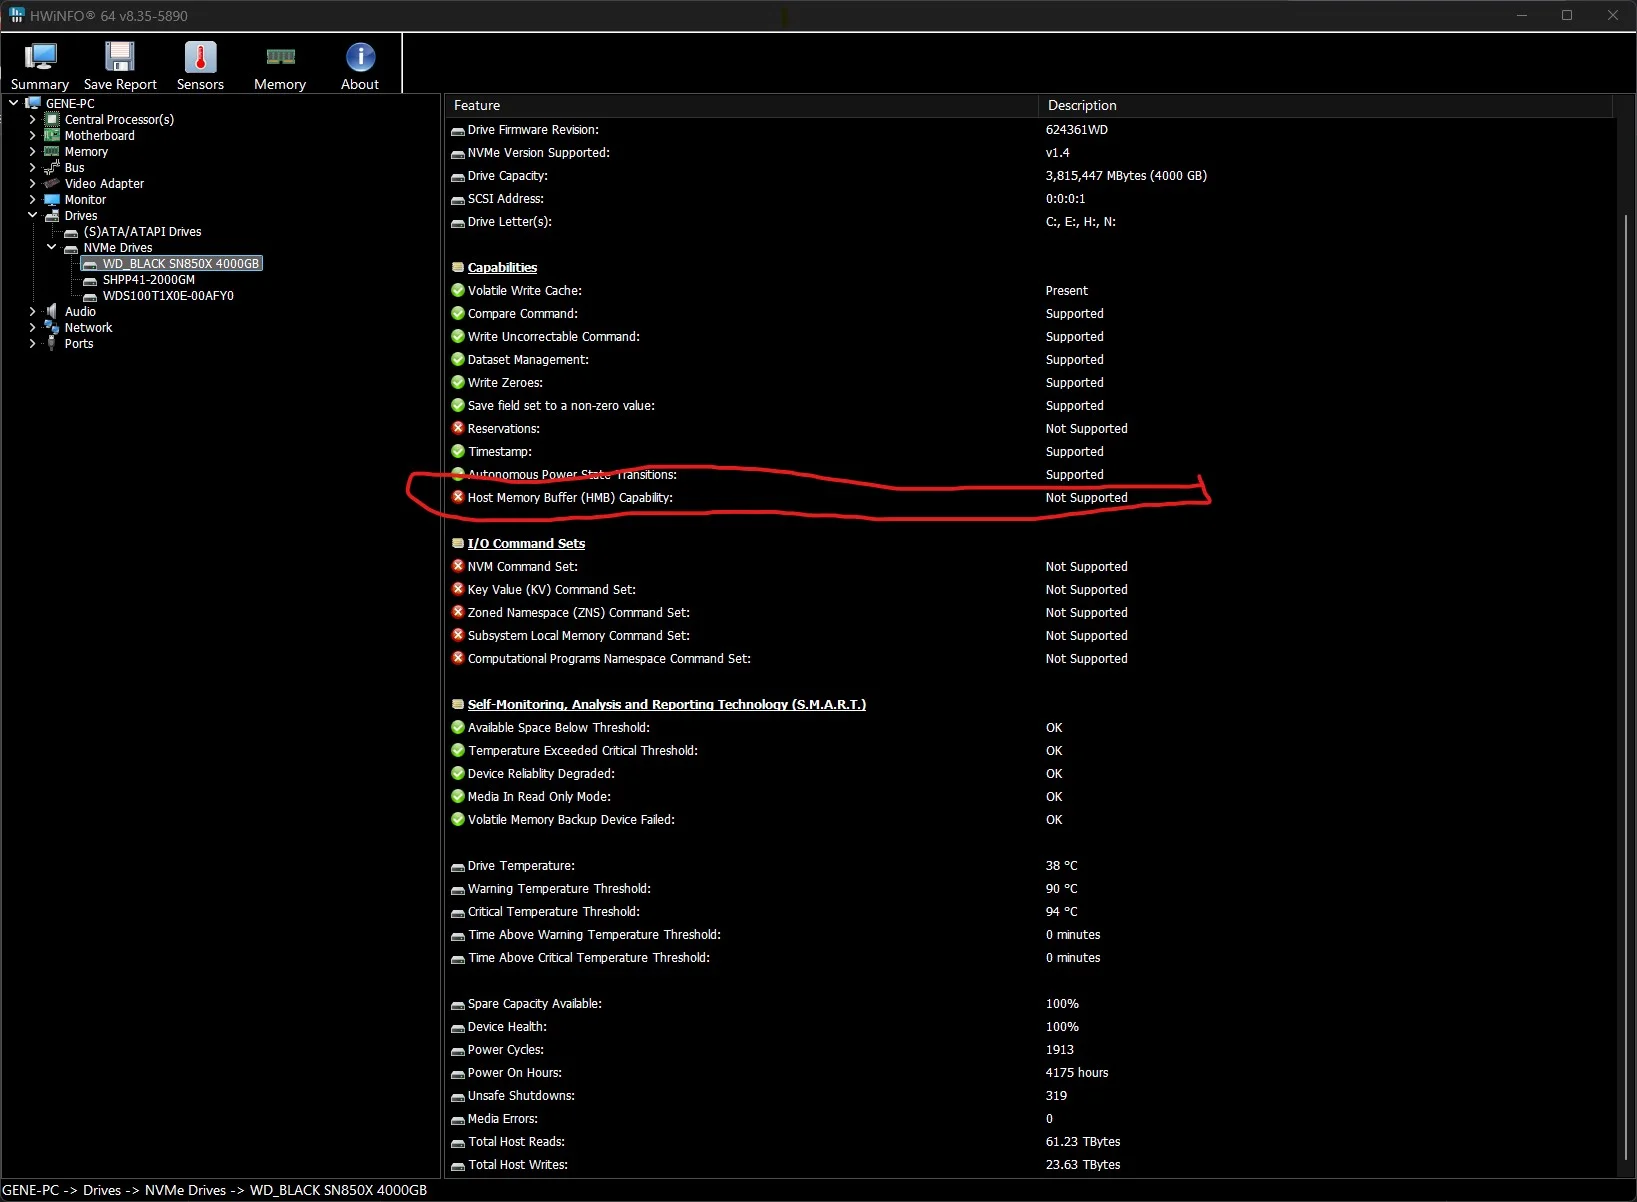The image size is (1637, 1202).
Task: Expand the Memory tree node
Action: pyautogui.click(x=33, y=151)
